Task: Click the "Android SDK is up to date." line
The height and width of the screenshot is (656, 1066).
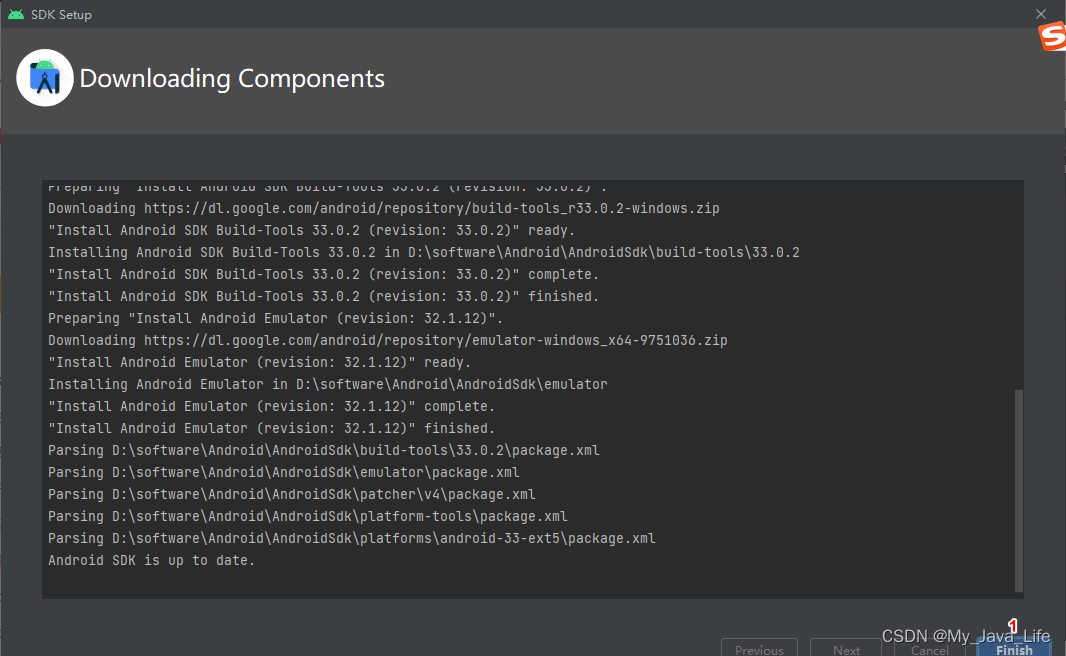Action: 152,560
